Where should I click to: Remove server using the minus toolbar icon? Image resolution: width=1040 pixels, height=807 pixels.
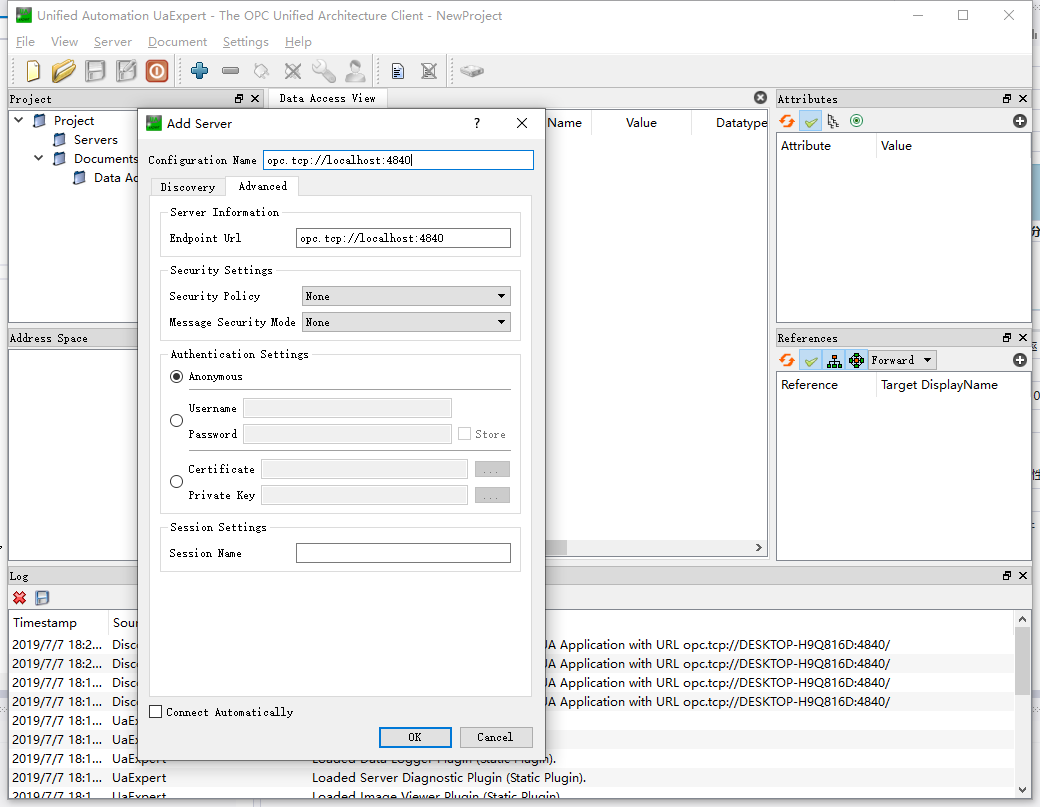230,70
